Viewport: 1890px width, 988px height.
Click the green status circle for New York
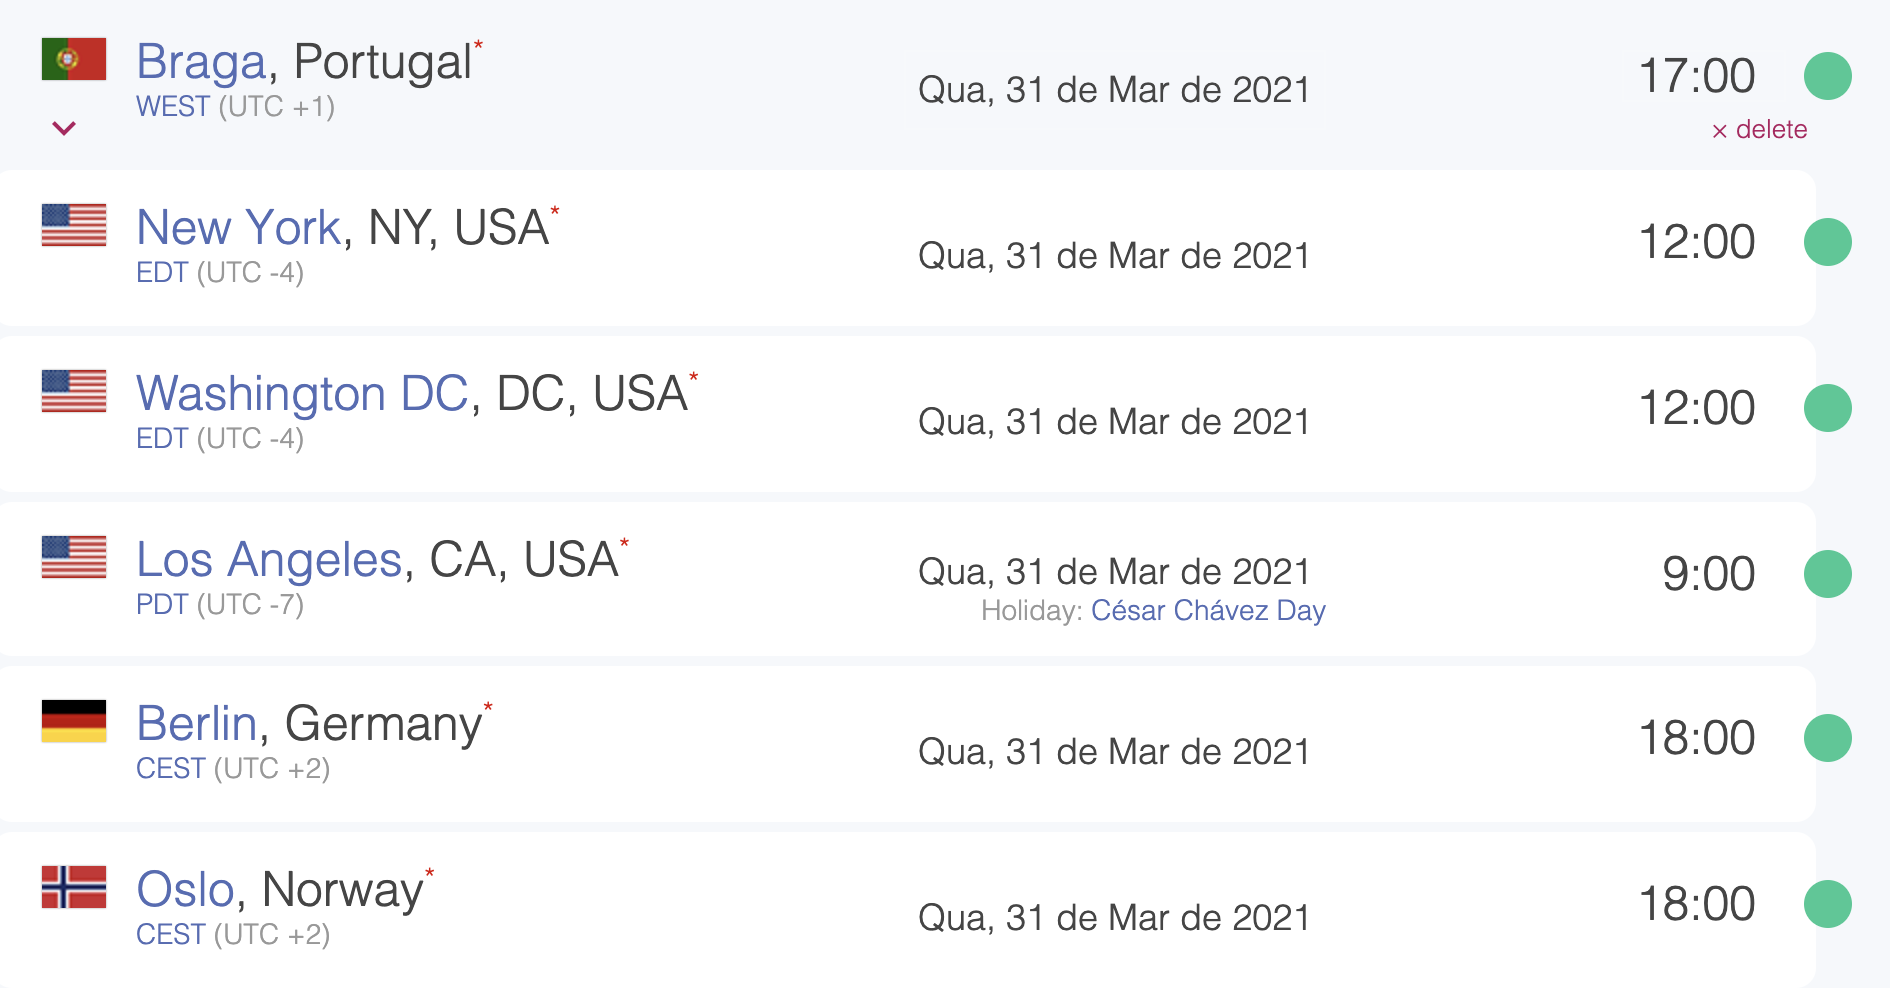[1829, 240]
